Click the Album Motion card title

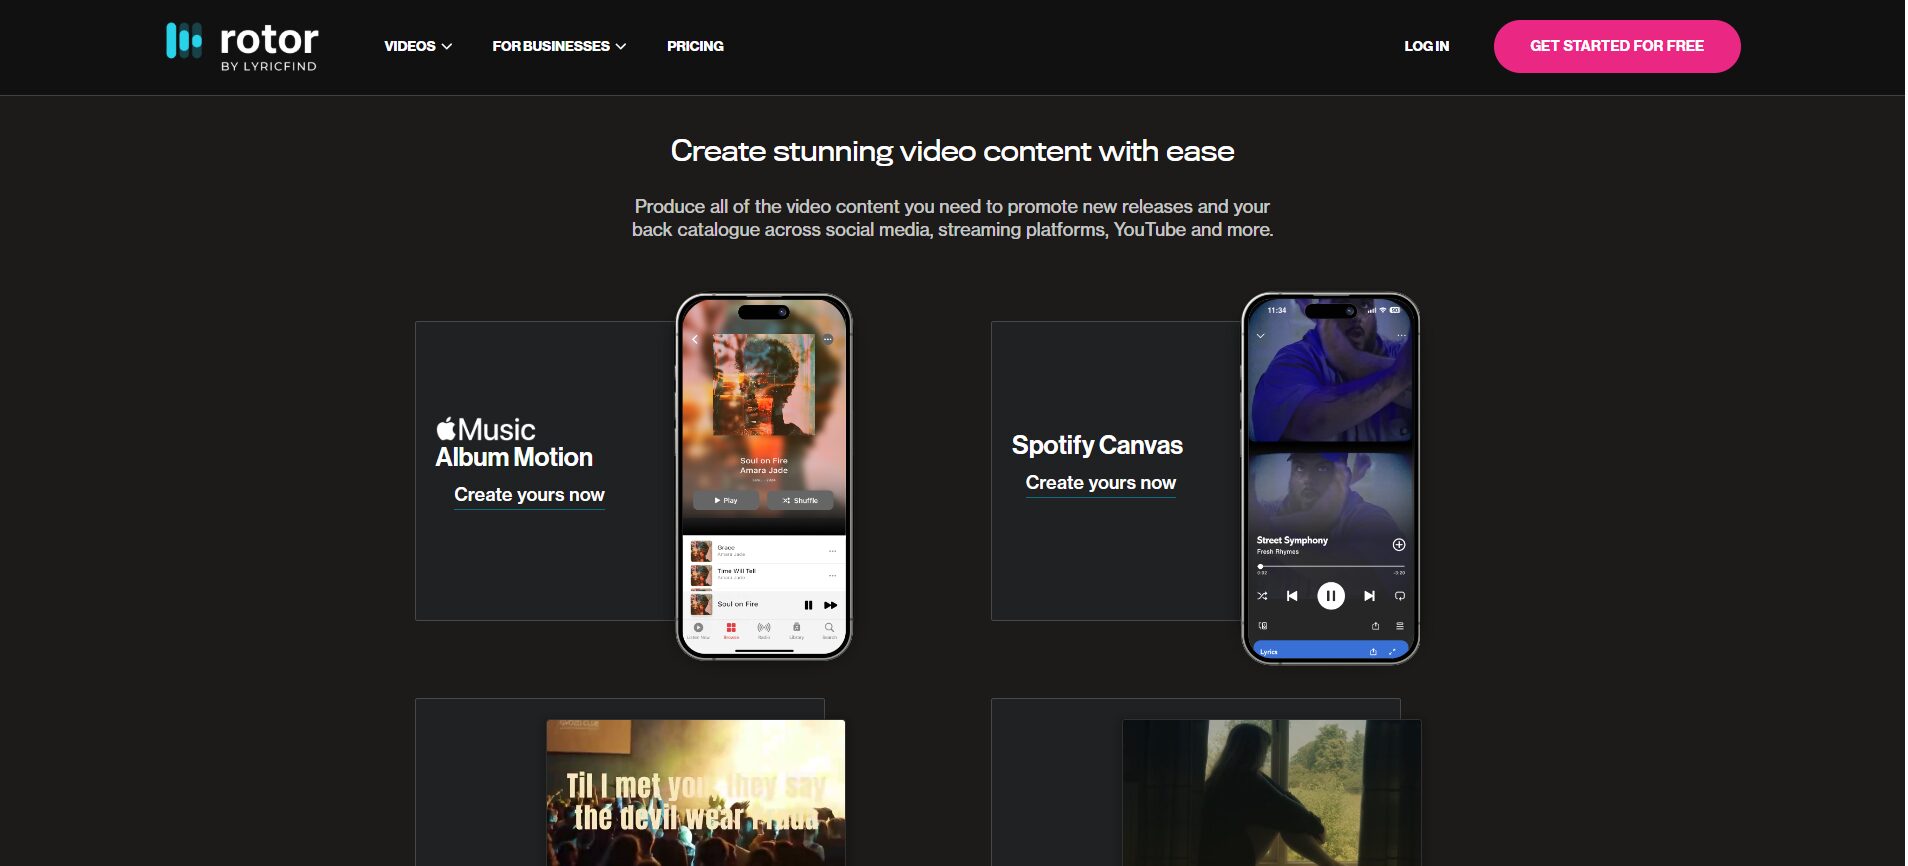pyautogui.click(x=514, y=457)
